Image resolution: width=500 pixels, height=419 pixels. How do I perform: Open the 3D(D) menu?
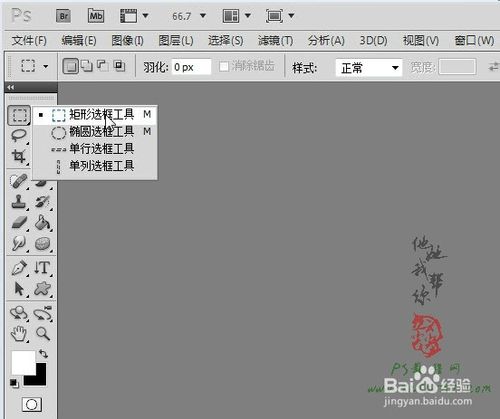pos(373,41)
